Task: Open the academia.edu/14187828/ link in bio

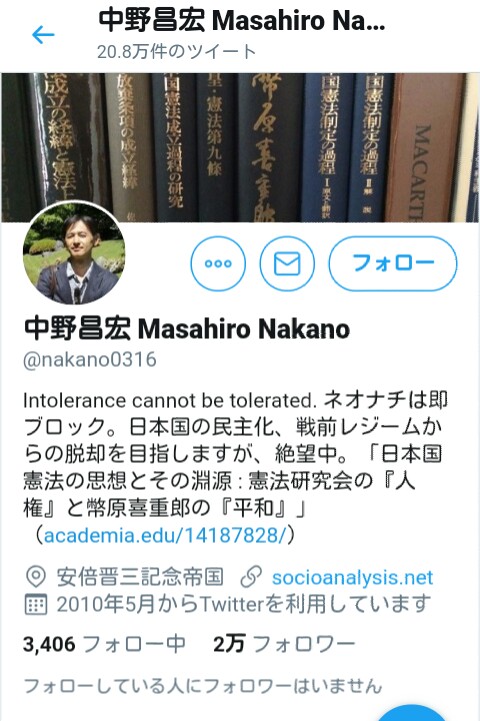Action: (x=165, y=535)
